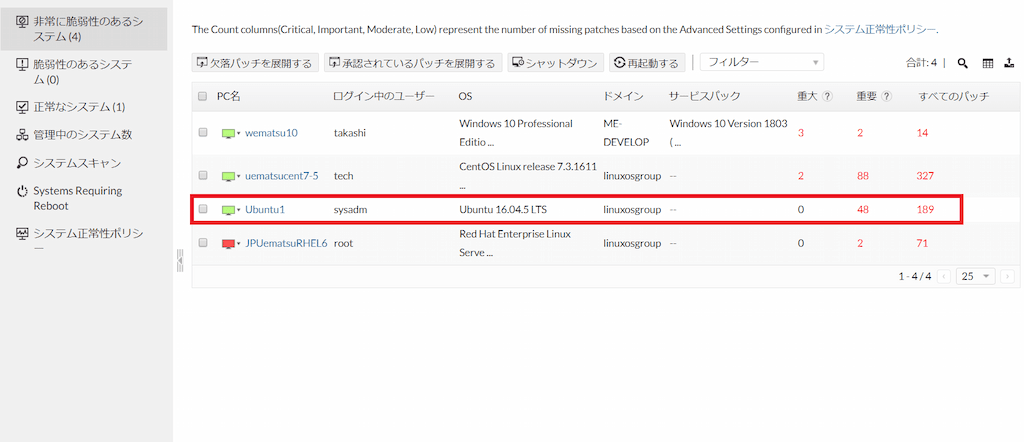Viewport: 1024px width, 442px height.
Task: Click 承認されているパッチを展開する button
Action: [x=413, y=63]
